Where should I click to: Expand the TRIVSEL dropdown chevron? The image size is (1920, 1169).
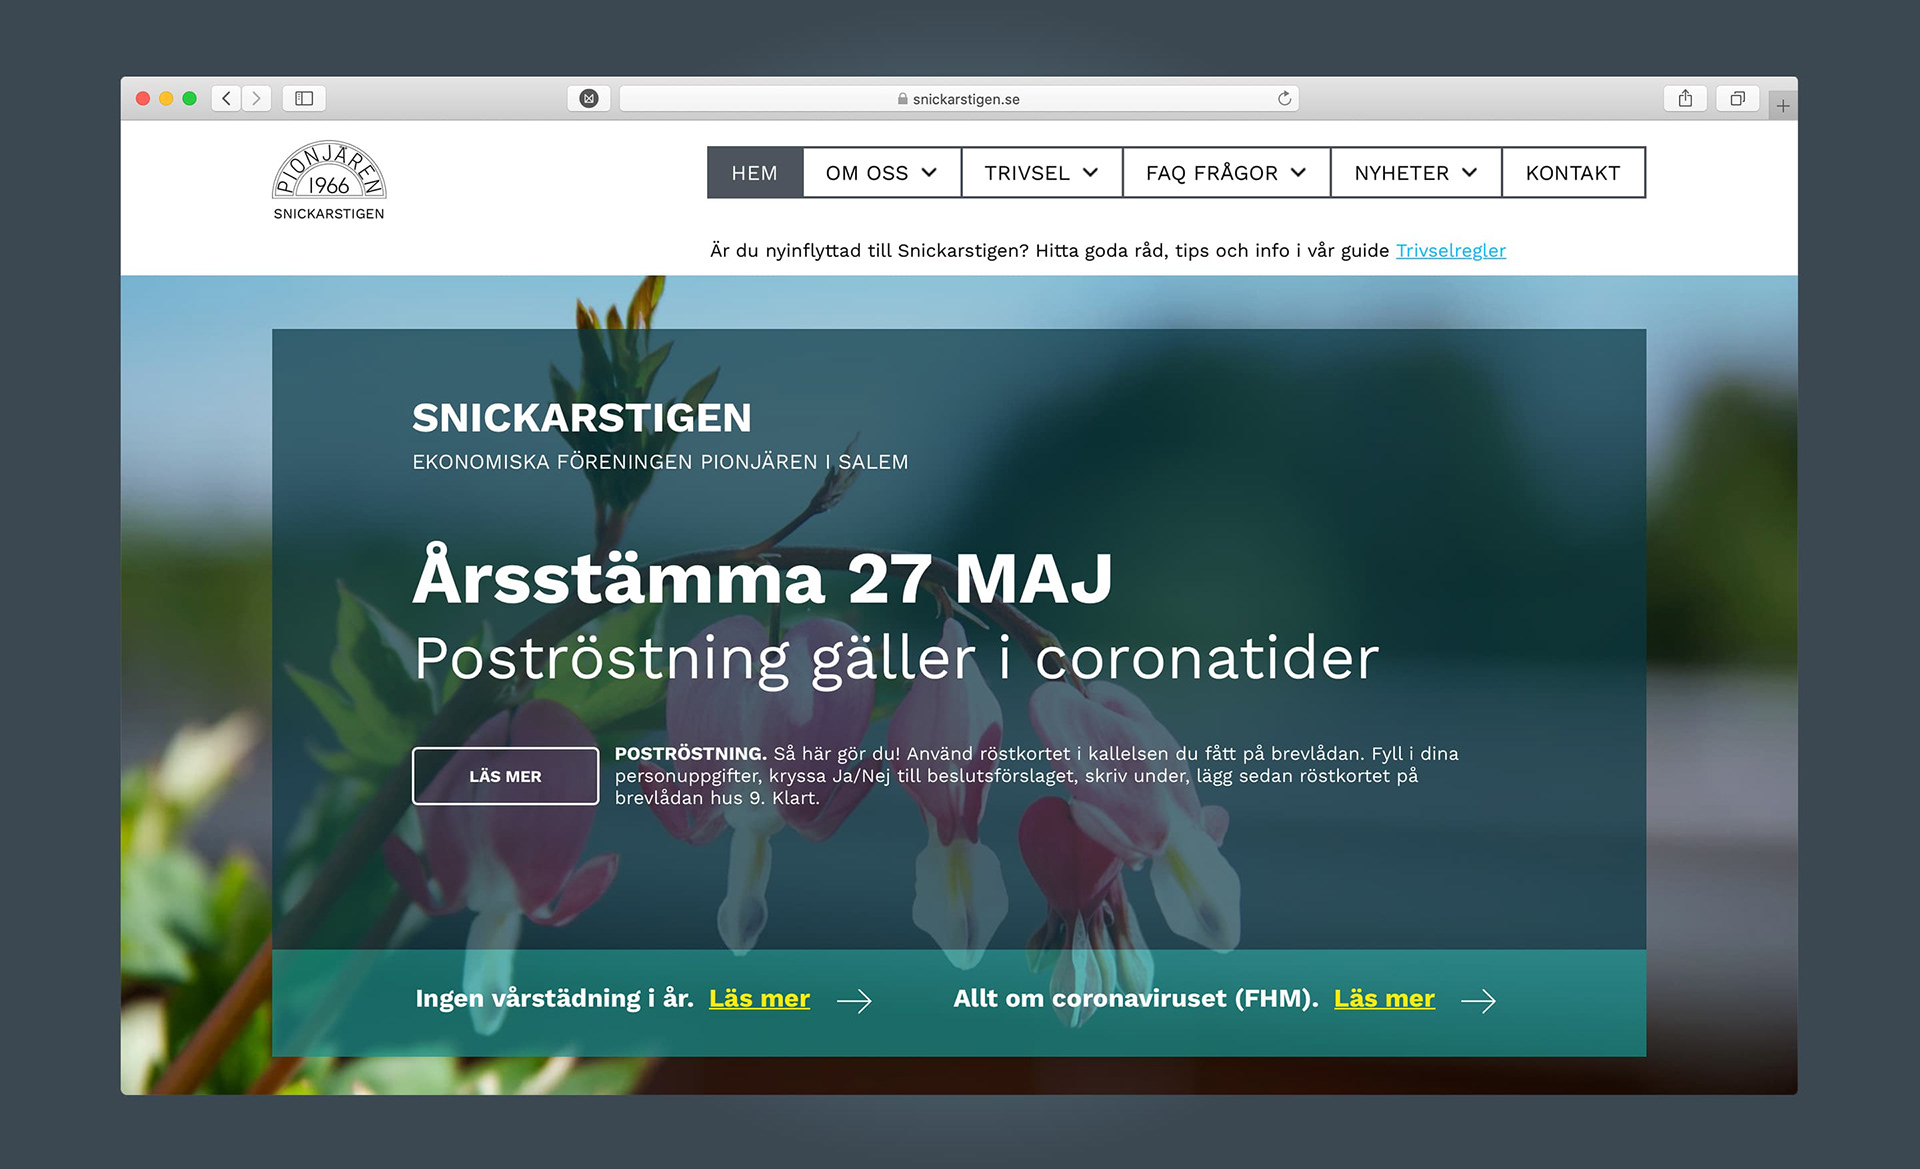click(x=1090, y=173)
